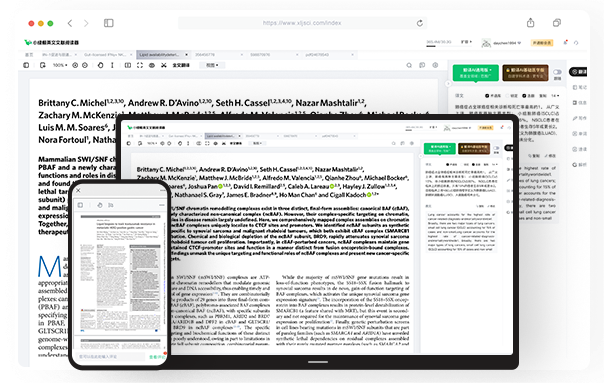Open the comments icon in back window toolbar
The image size is (604, 383).
[x=422, y=65]
